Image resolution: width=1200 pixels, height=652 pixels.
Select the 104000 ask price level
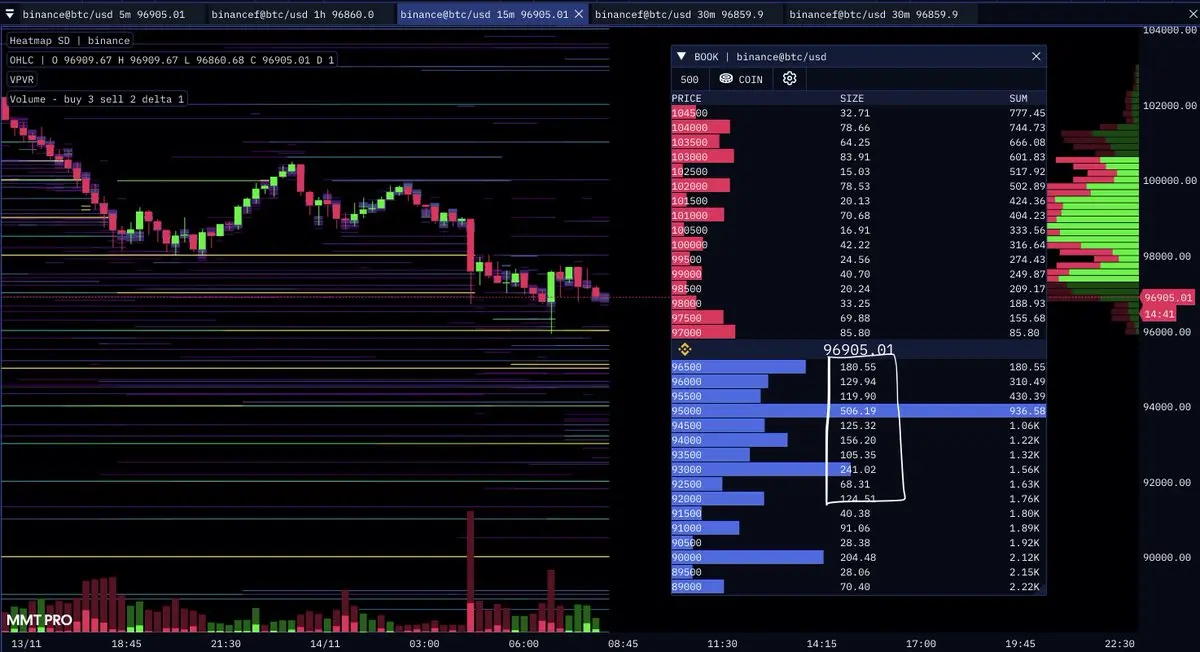(858, 128)
